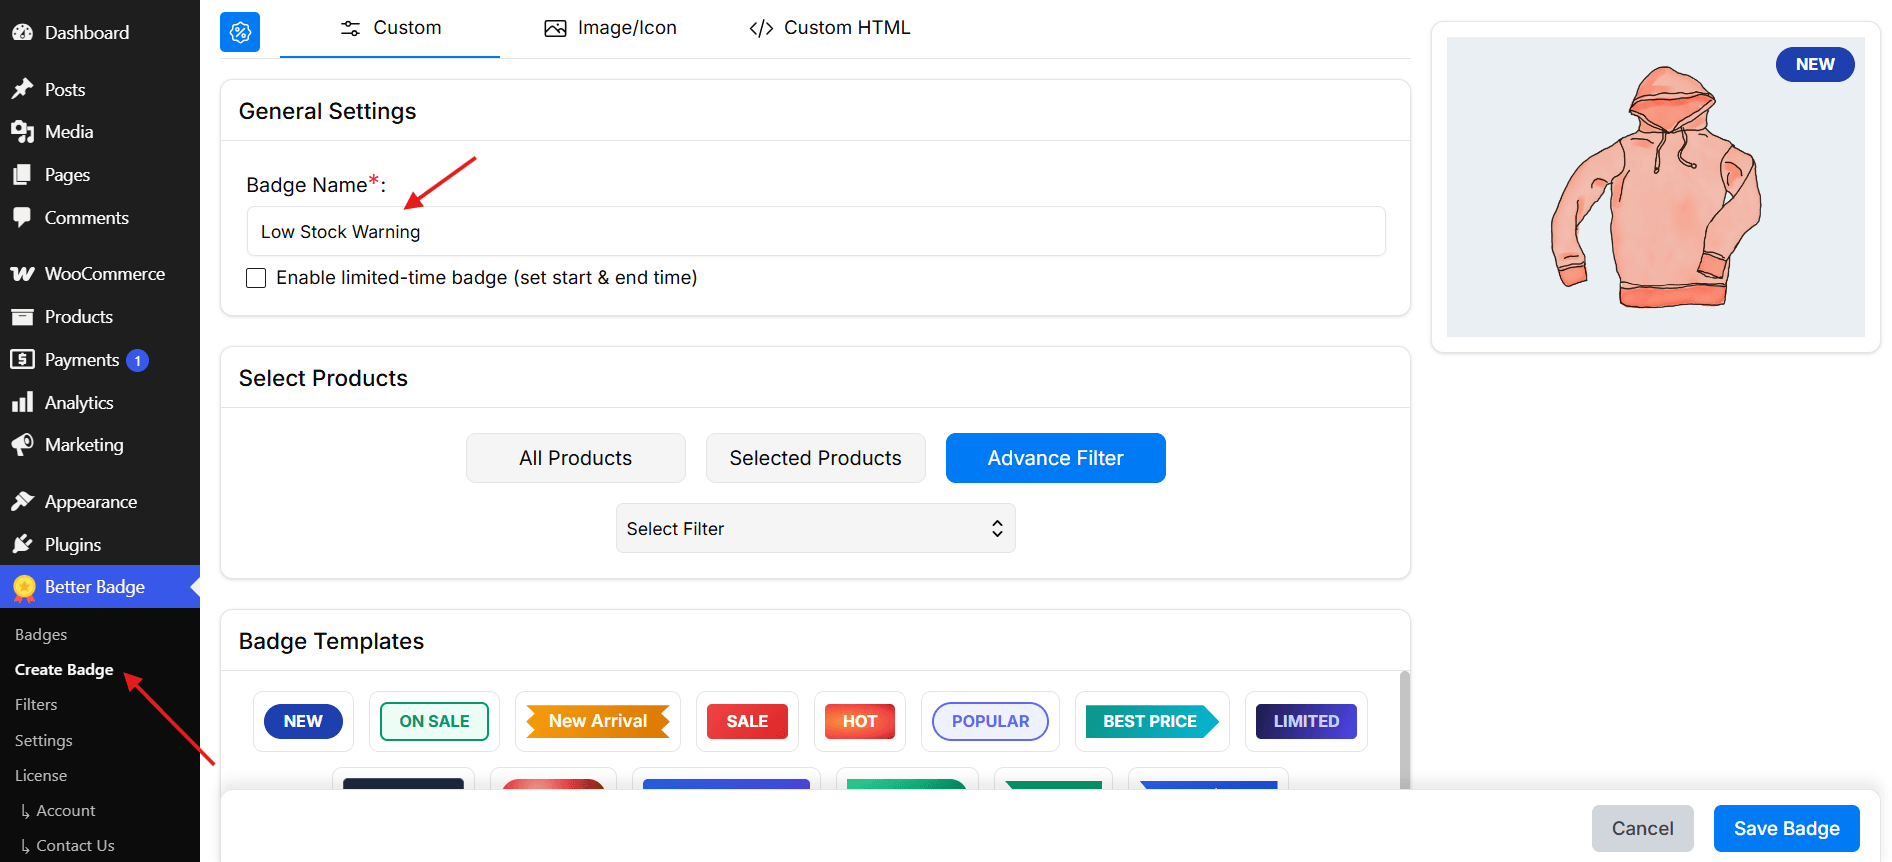
Task: Switch to the Custom tab
Action: (390, 28)
